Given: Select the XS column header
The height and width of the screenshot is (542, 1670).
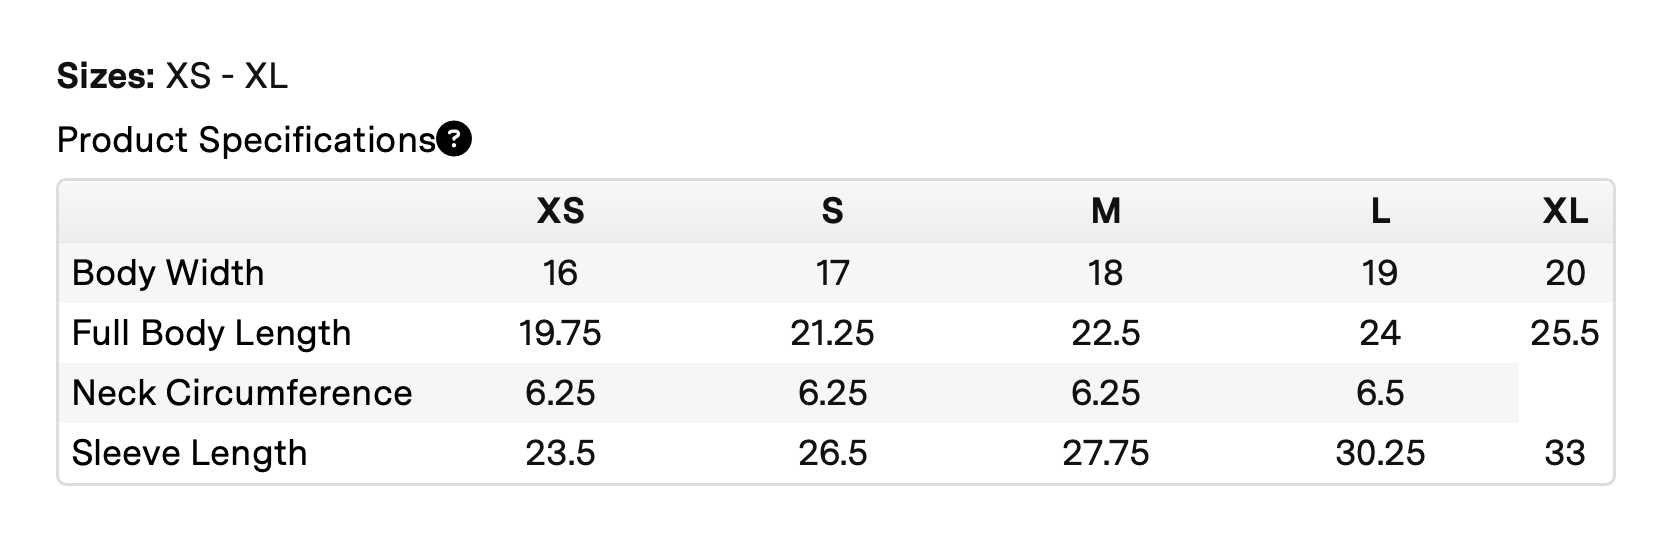Looking at the screenshot, I should tap(560, 211).
